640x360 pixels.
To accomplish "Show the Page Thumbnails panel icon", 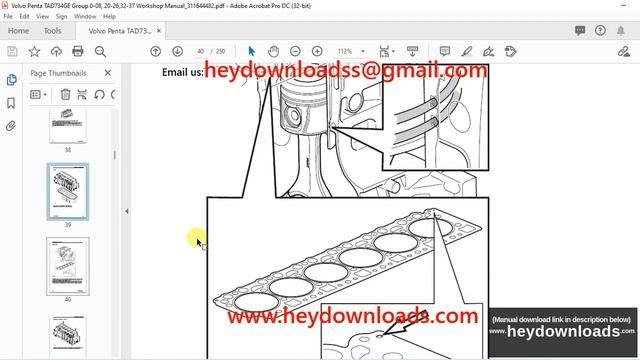I will tap(11, 80).
